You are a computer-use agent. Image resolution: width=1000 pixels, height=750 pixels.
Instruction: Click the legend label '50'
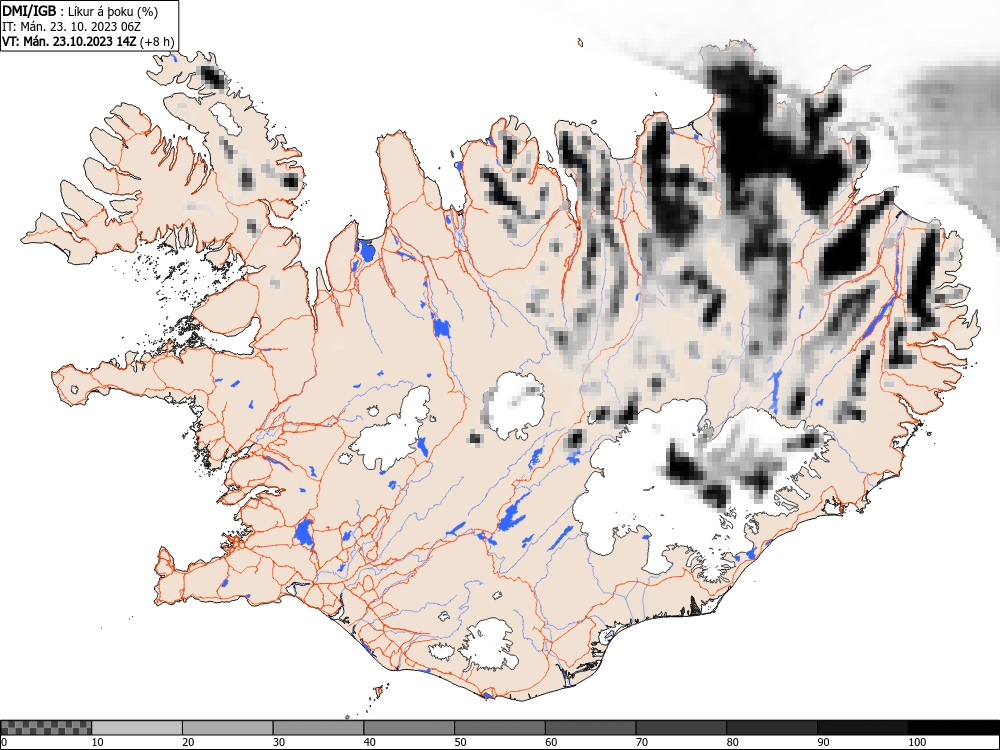460,742
